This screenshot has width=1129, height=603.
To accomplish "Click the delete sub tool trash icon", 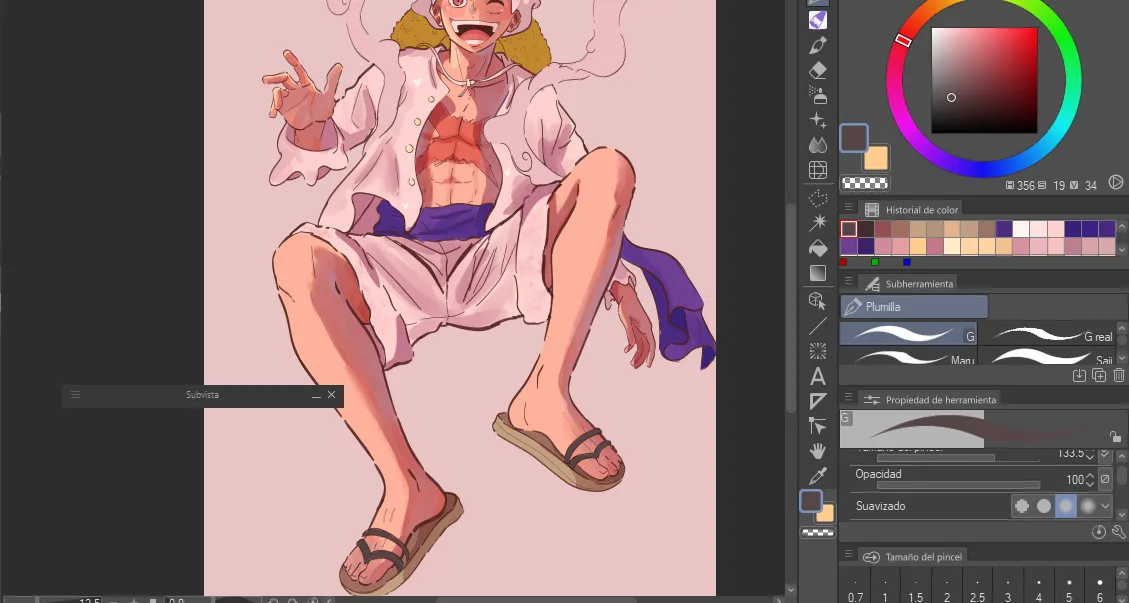I will coord(1118,375).
